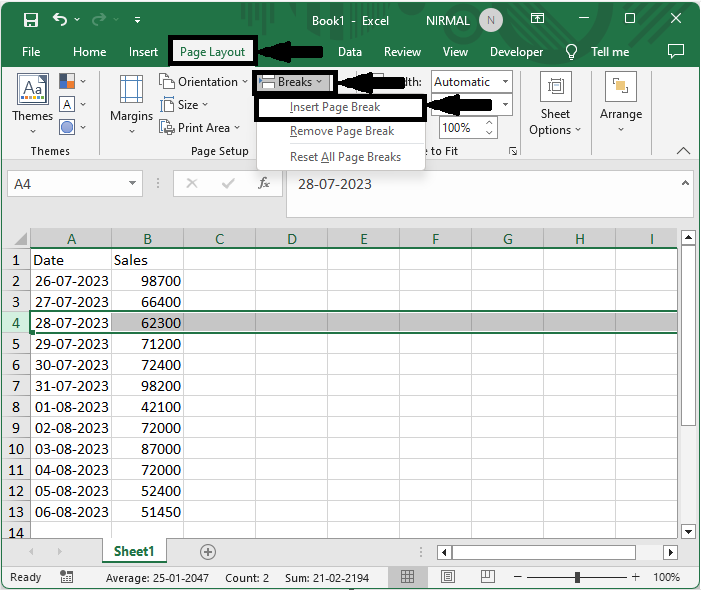Switch to Page Layout view icon
701x590 pixels.
point(448,577)
